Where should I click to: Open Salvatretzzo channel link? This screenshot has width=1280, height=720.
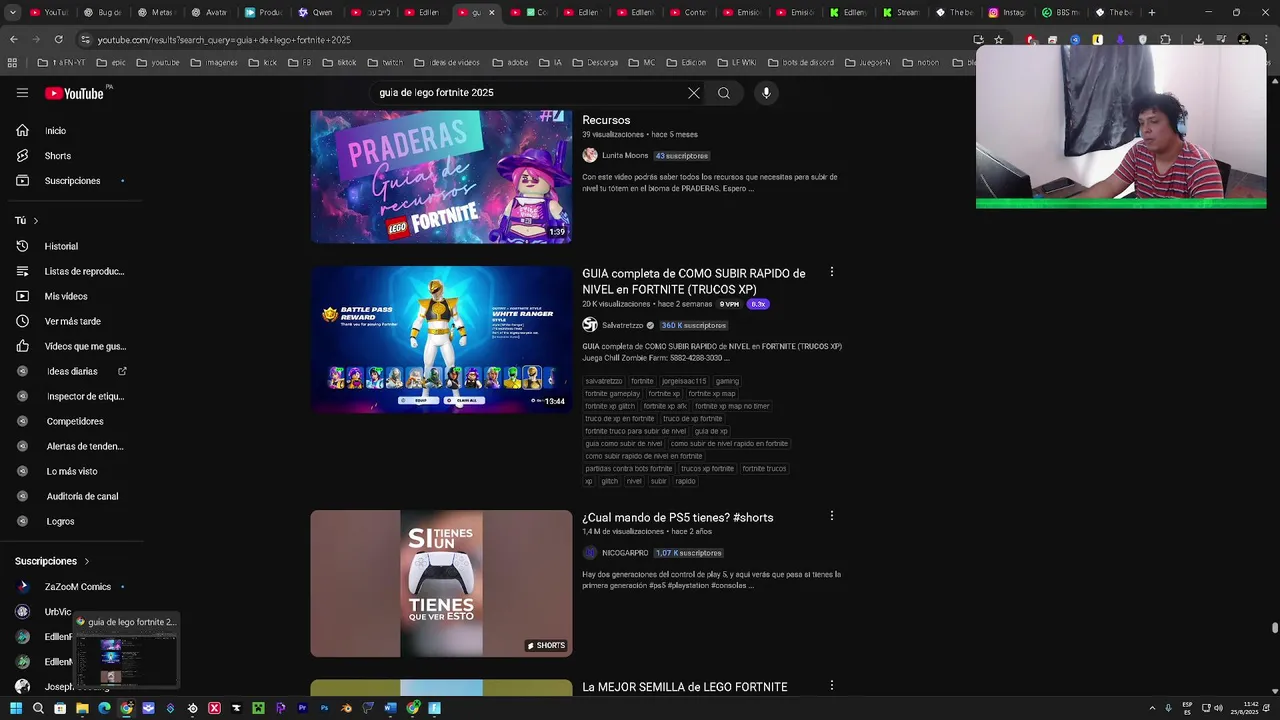click(x=623, y=325)
